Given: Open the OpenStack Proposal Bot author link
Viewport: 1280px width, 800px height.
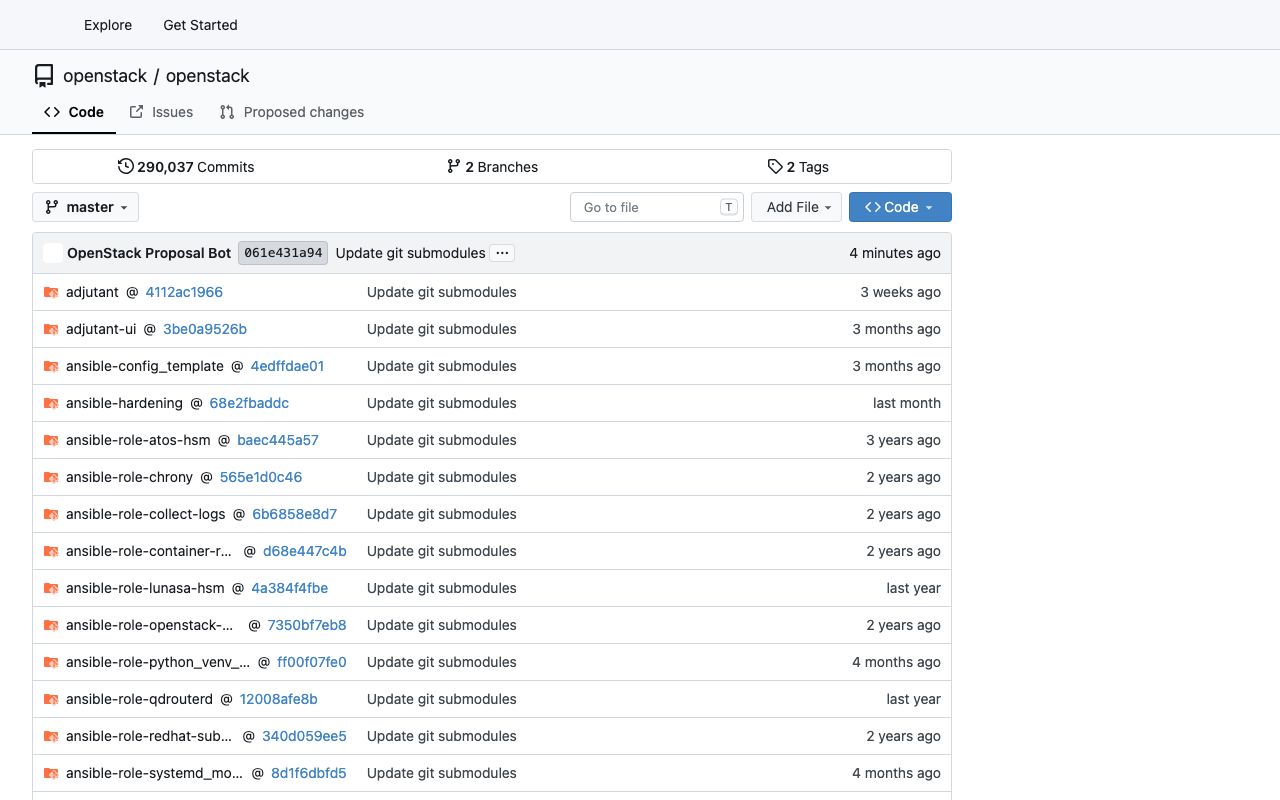Looking at the screenshot, I should pos(149,253).
